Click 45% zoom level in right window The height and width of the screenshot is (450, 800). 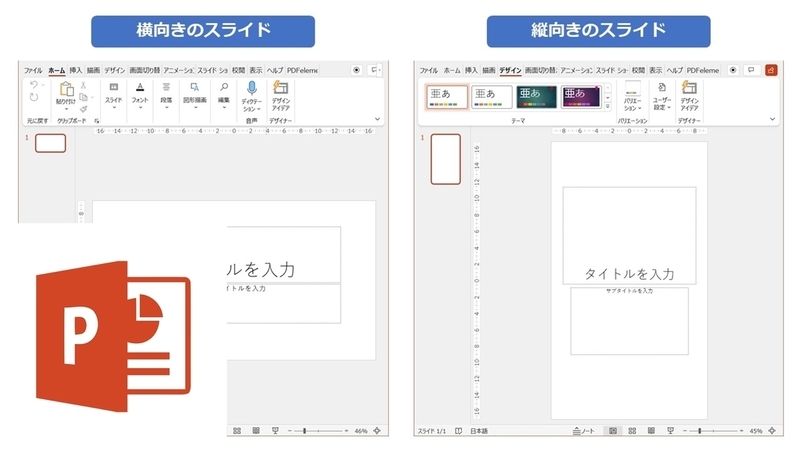tap(756, 431)
